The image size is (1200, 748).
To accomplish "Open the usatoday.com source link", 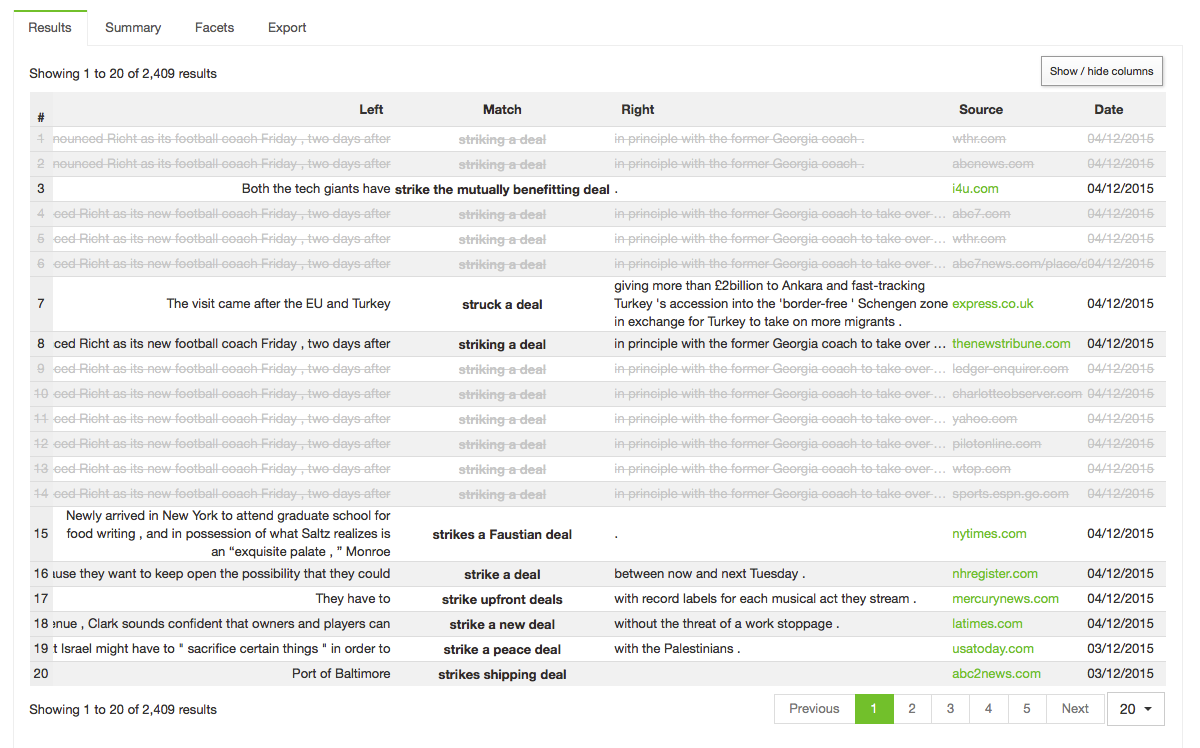I will [993, 649].
